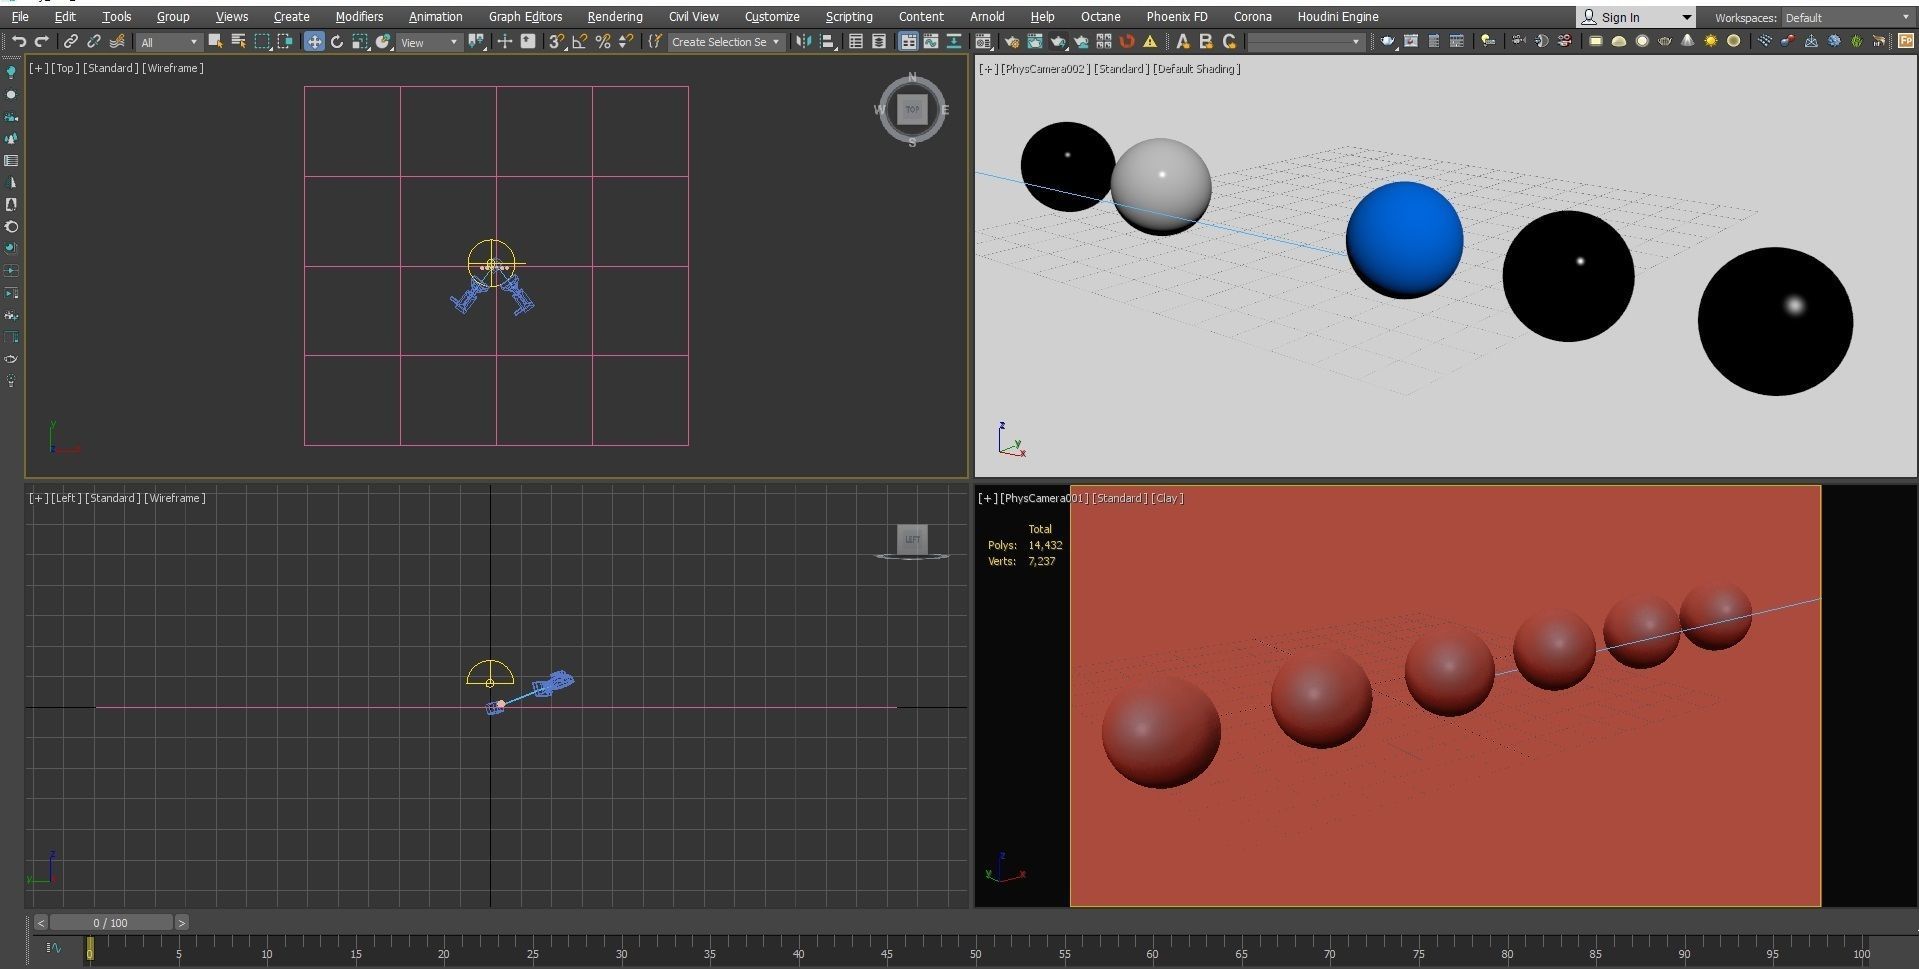This screenshot has width=1919, height=969.
Task: Click the yellow warning triangle icon
Action: tap(1150, 41)
